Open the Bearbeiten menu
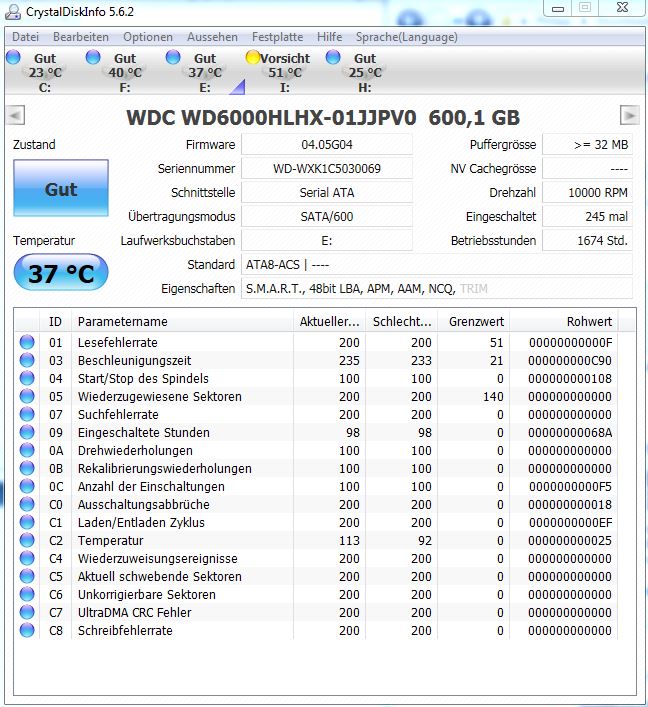The image size is (648, 707). (x=81, y=37)
